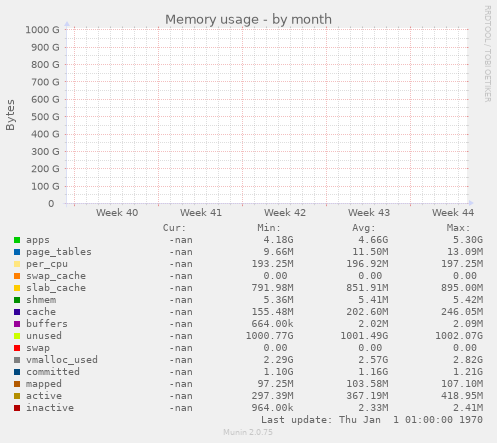Screen dimensions: 497x443
Task: Click the 'committed' legend label
Action: tap(53, 372)
